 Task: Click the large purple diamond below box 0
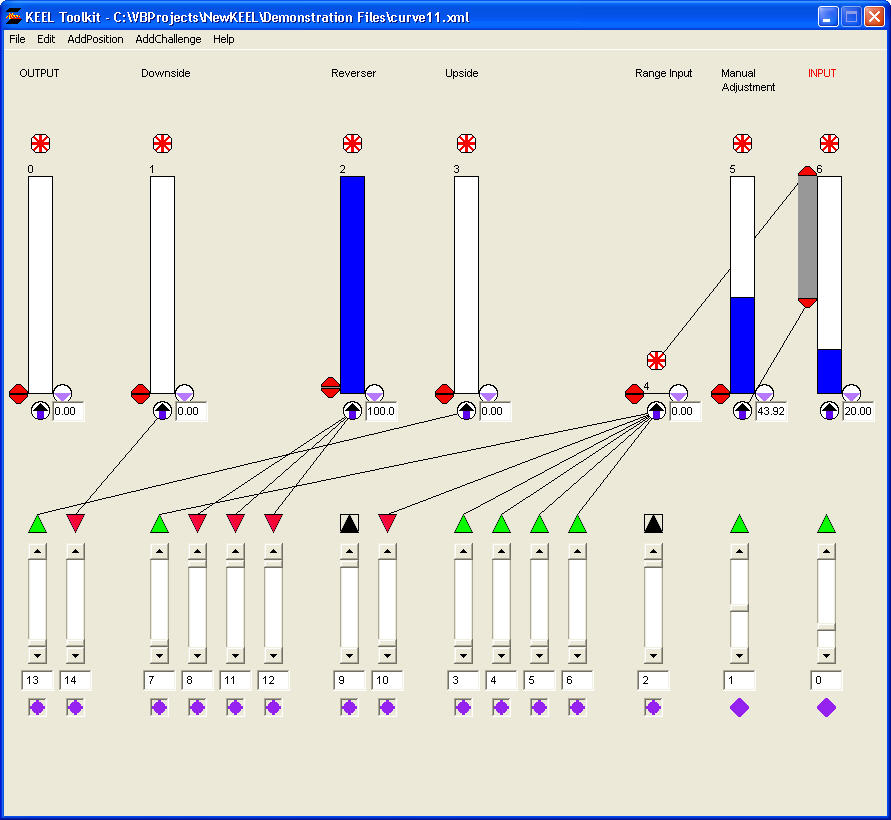point(826,707)
